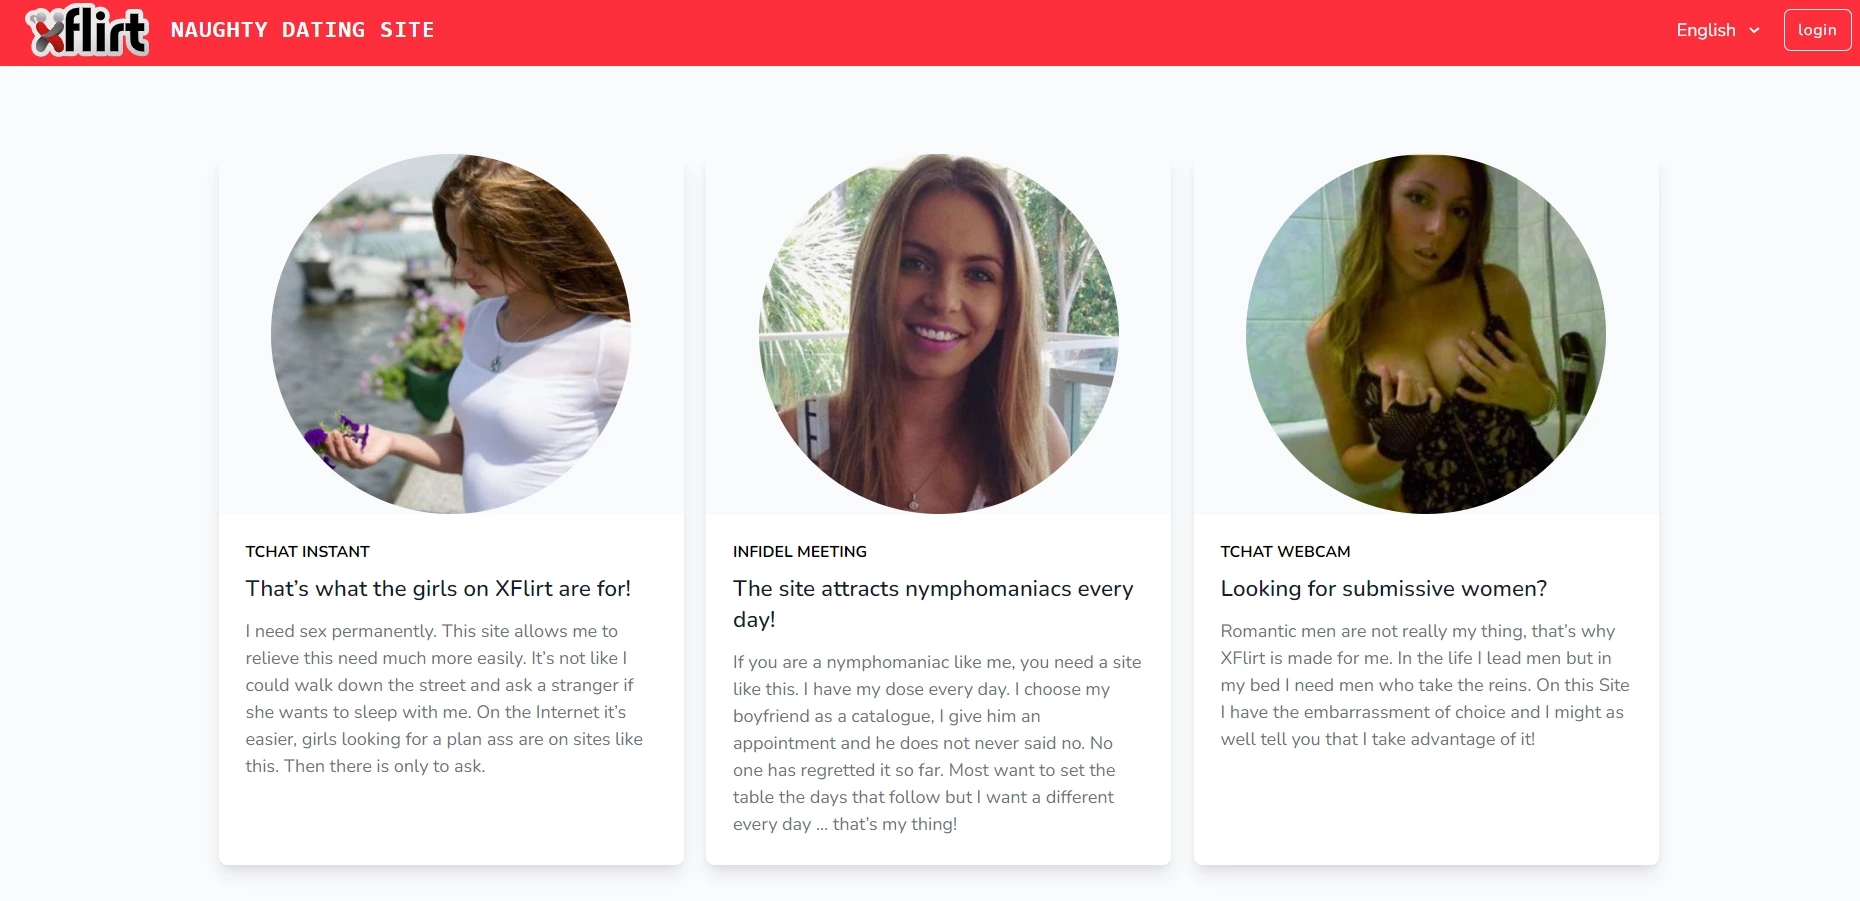Click the first card's description text
This screenshot has width=1860, height=901.
(445, 699)
